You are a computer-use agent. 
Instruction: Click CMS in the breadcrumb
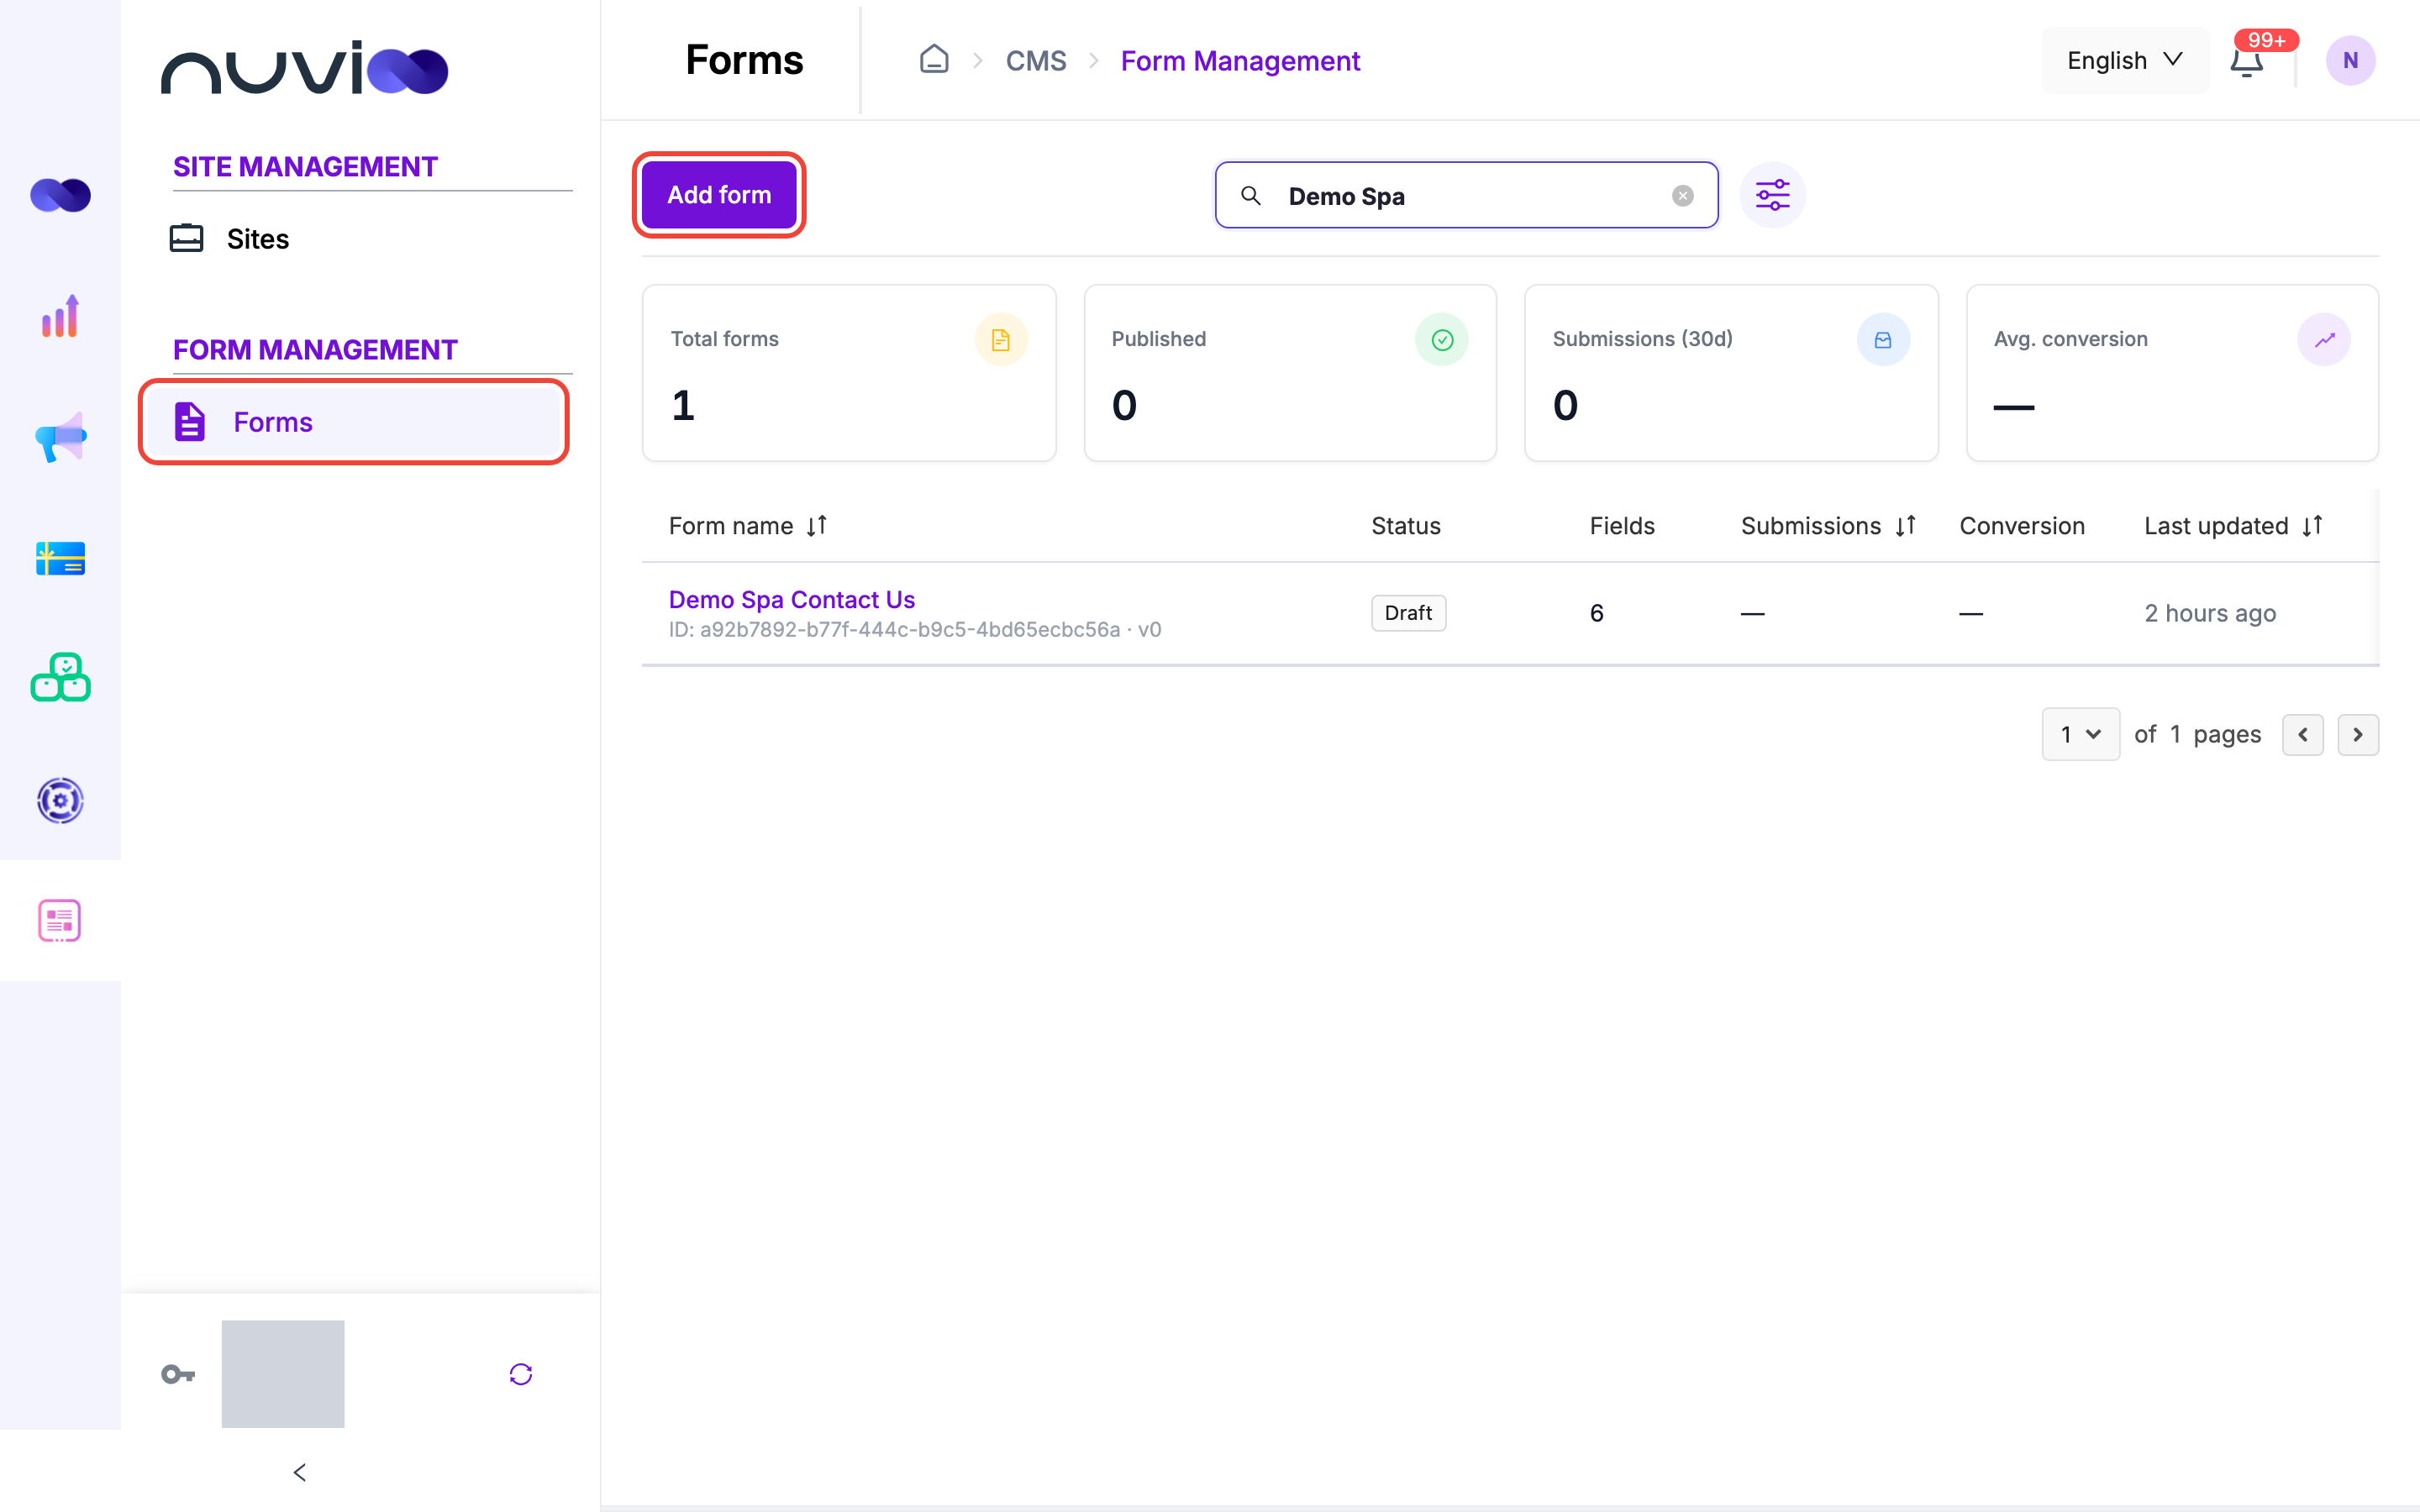coord(1036,61)
